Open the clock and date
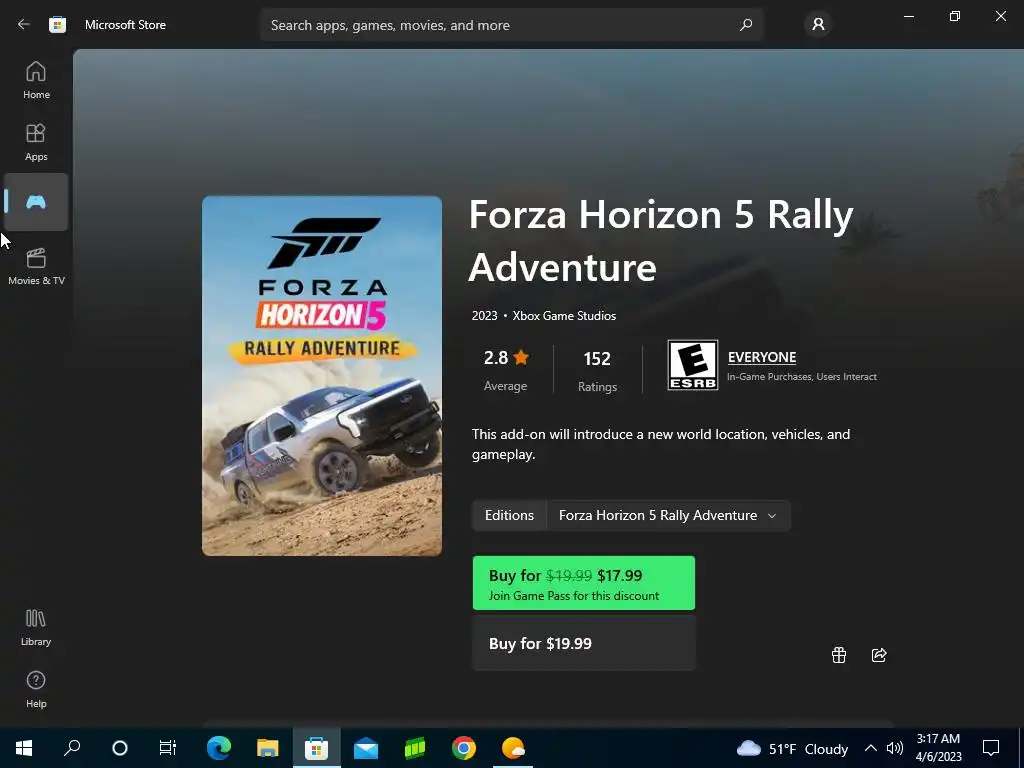This screenshot has height=768, width=1024. 938,748
